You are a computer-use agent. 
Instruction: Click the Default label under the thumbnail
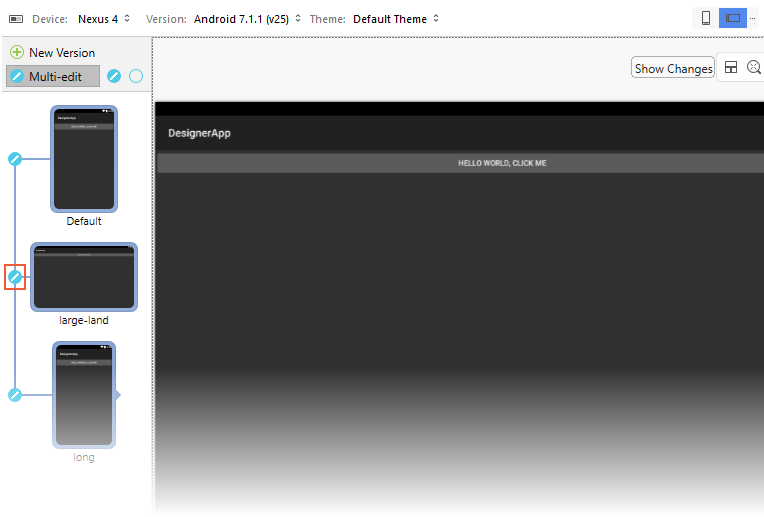(84, 221)
